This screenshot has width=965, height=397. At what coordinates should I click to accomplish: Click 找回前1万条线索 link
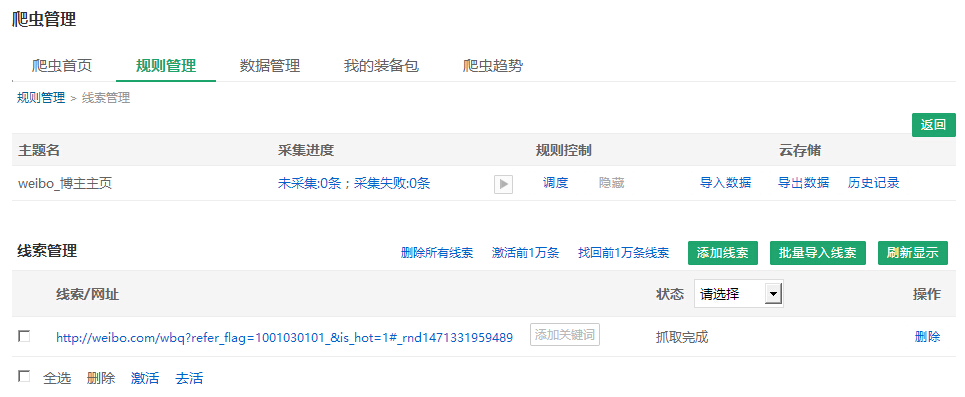[x=623, y=253]
